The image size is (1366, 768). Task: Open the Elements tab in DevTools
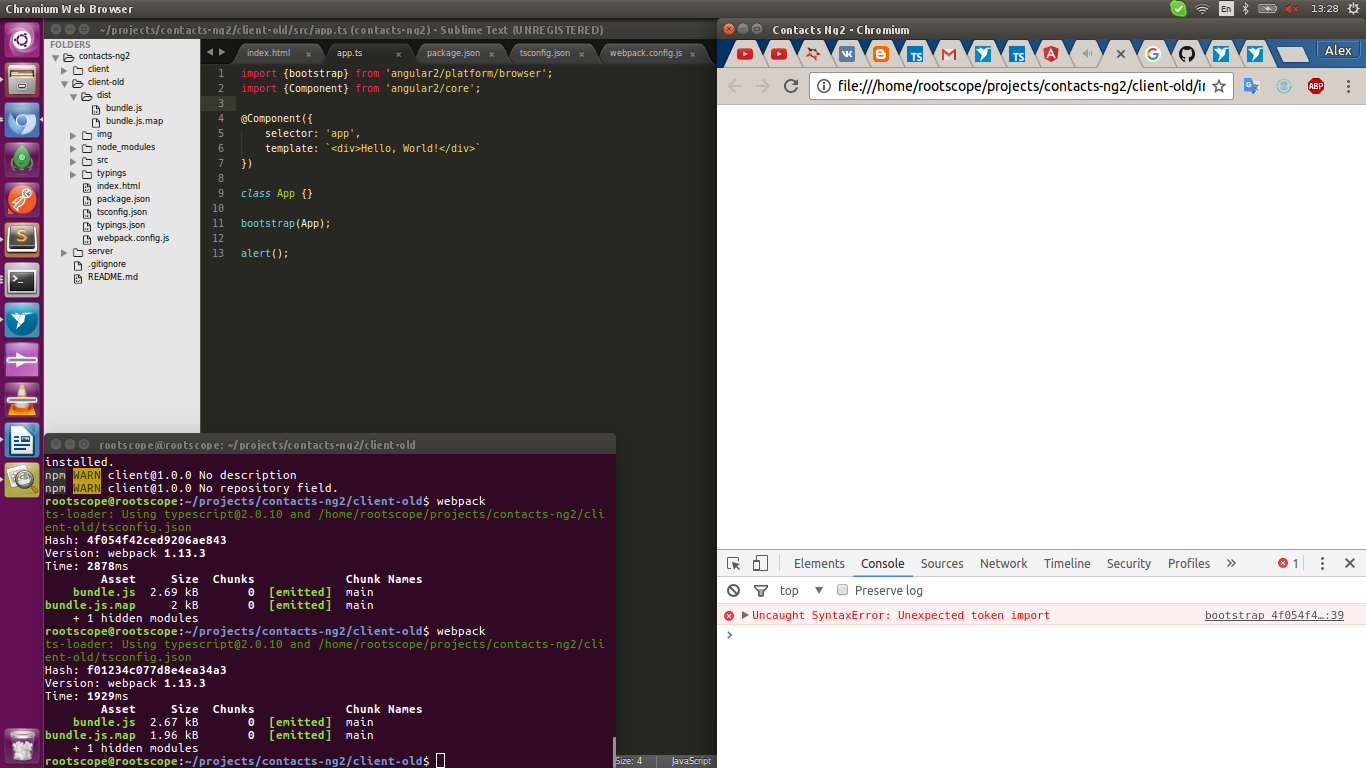coord(819,564)
